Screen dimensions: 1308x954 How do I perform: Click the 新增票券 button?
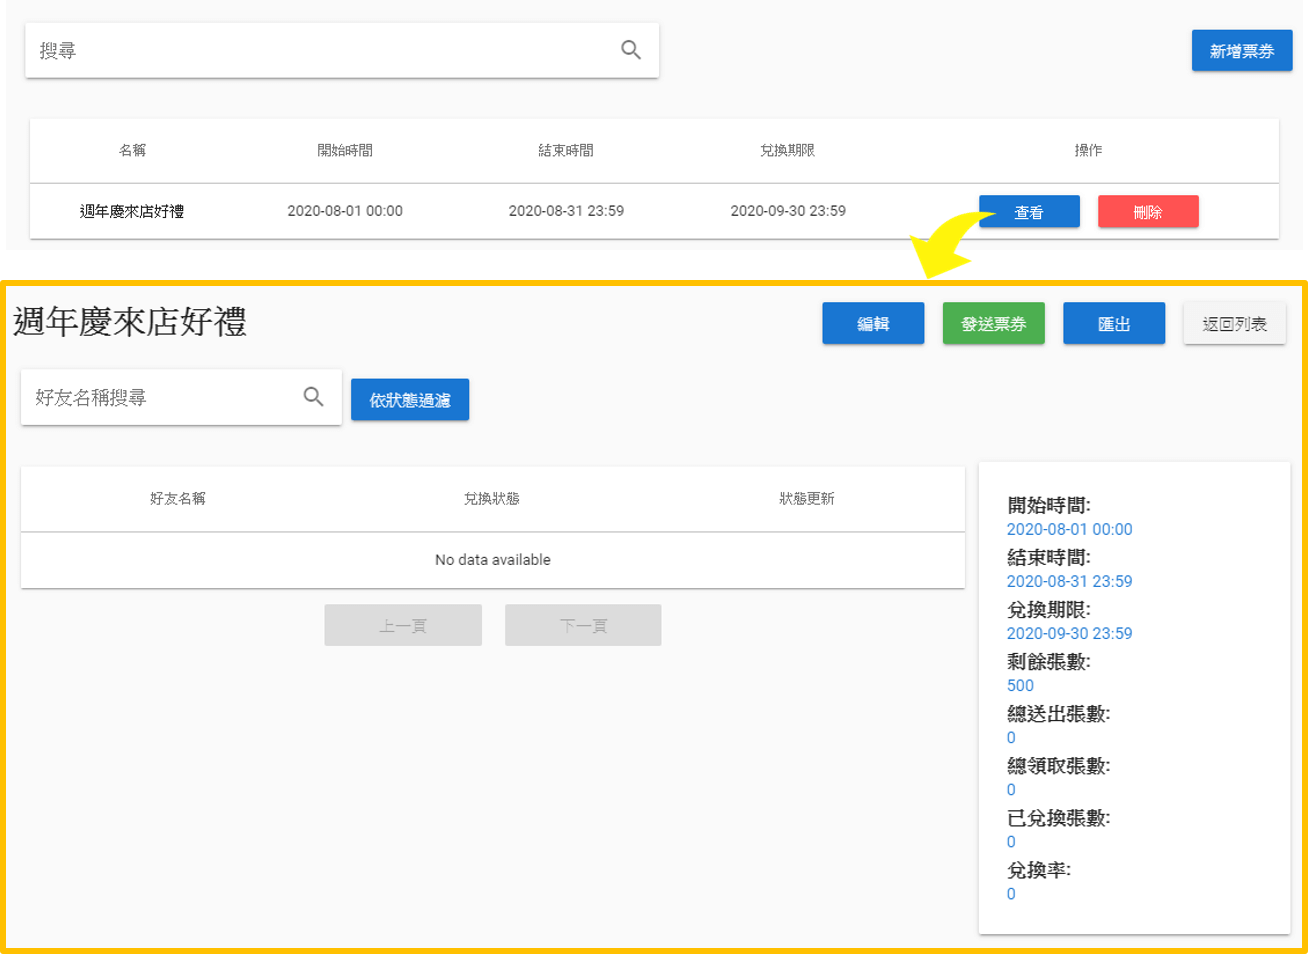coord(1241,51)
